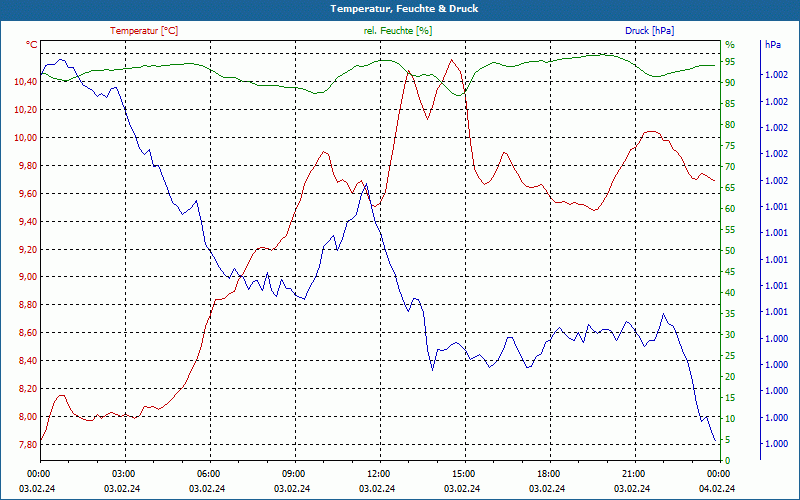
Task: Select the green 'rel. Feuchte [%]' legend label
Action: click(x=398, y=31)
